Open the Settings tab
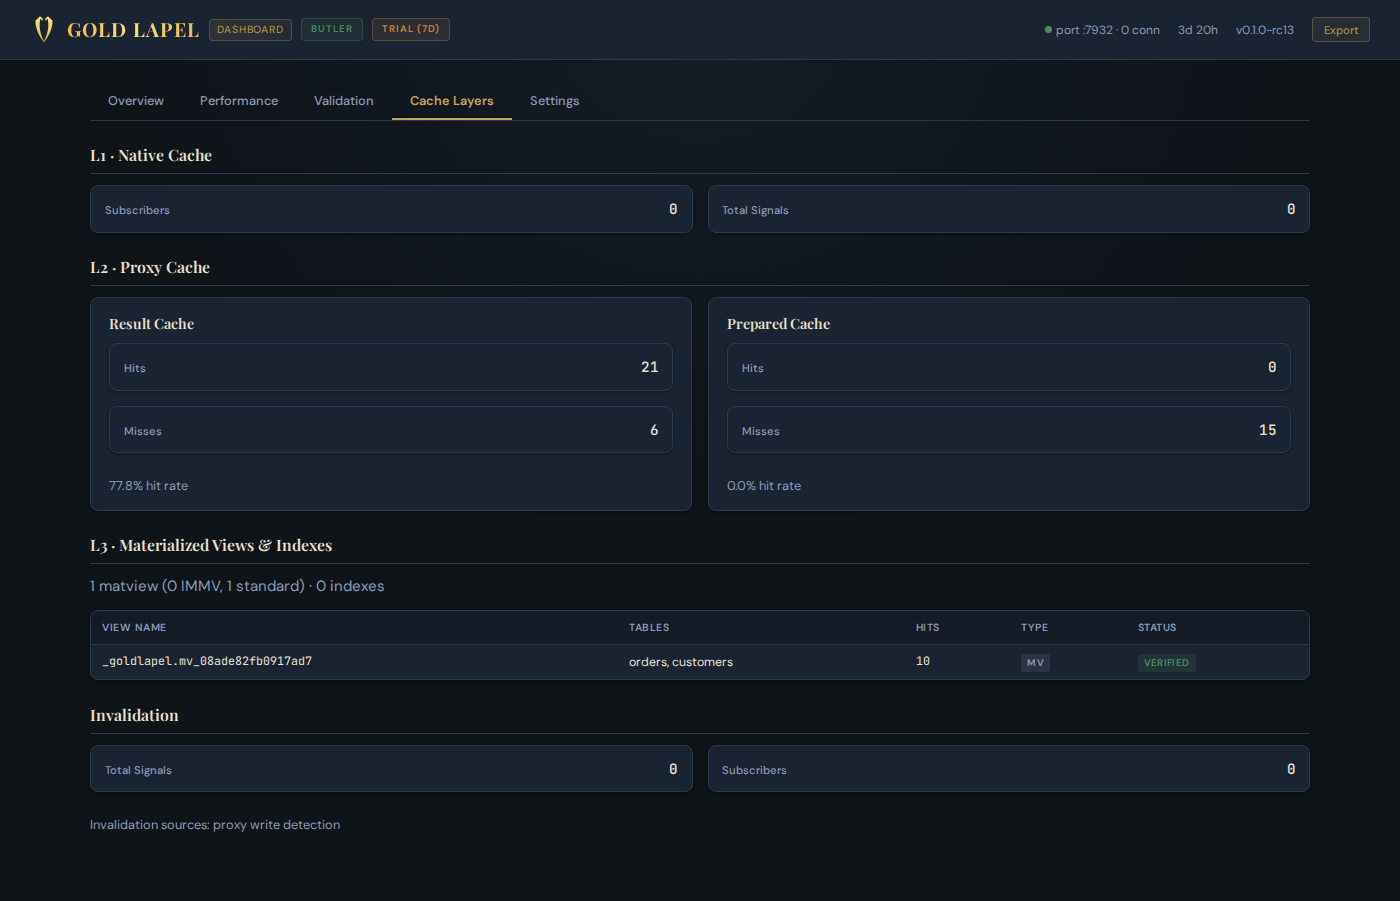This screenshot has width=1400, height=901. click(554, 100)
